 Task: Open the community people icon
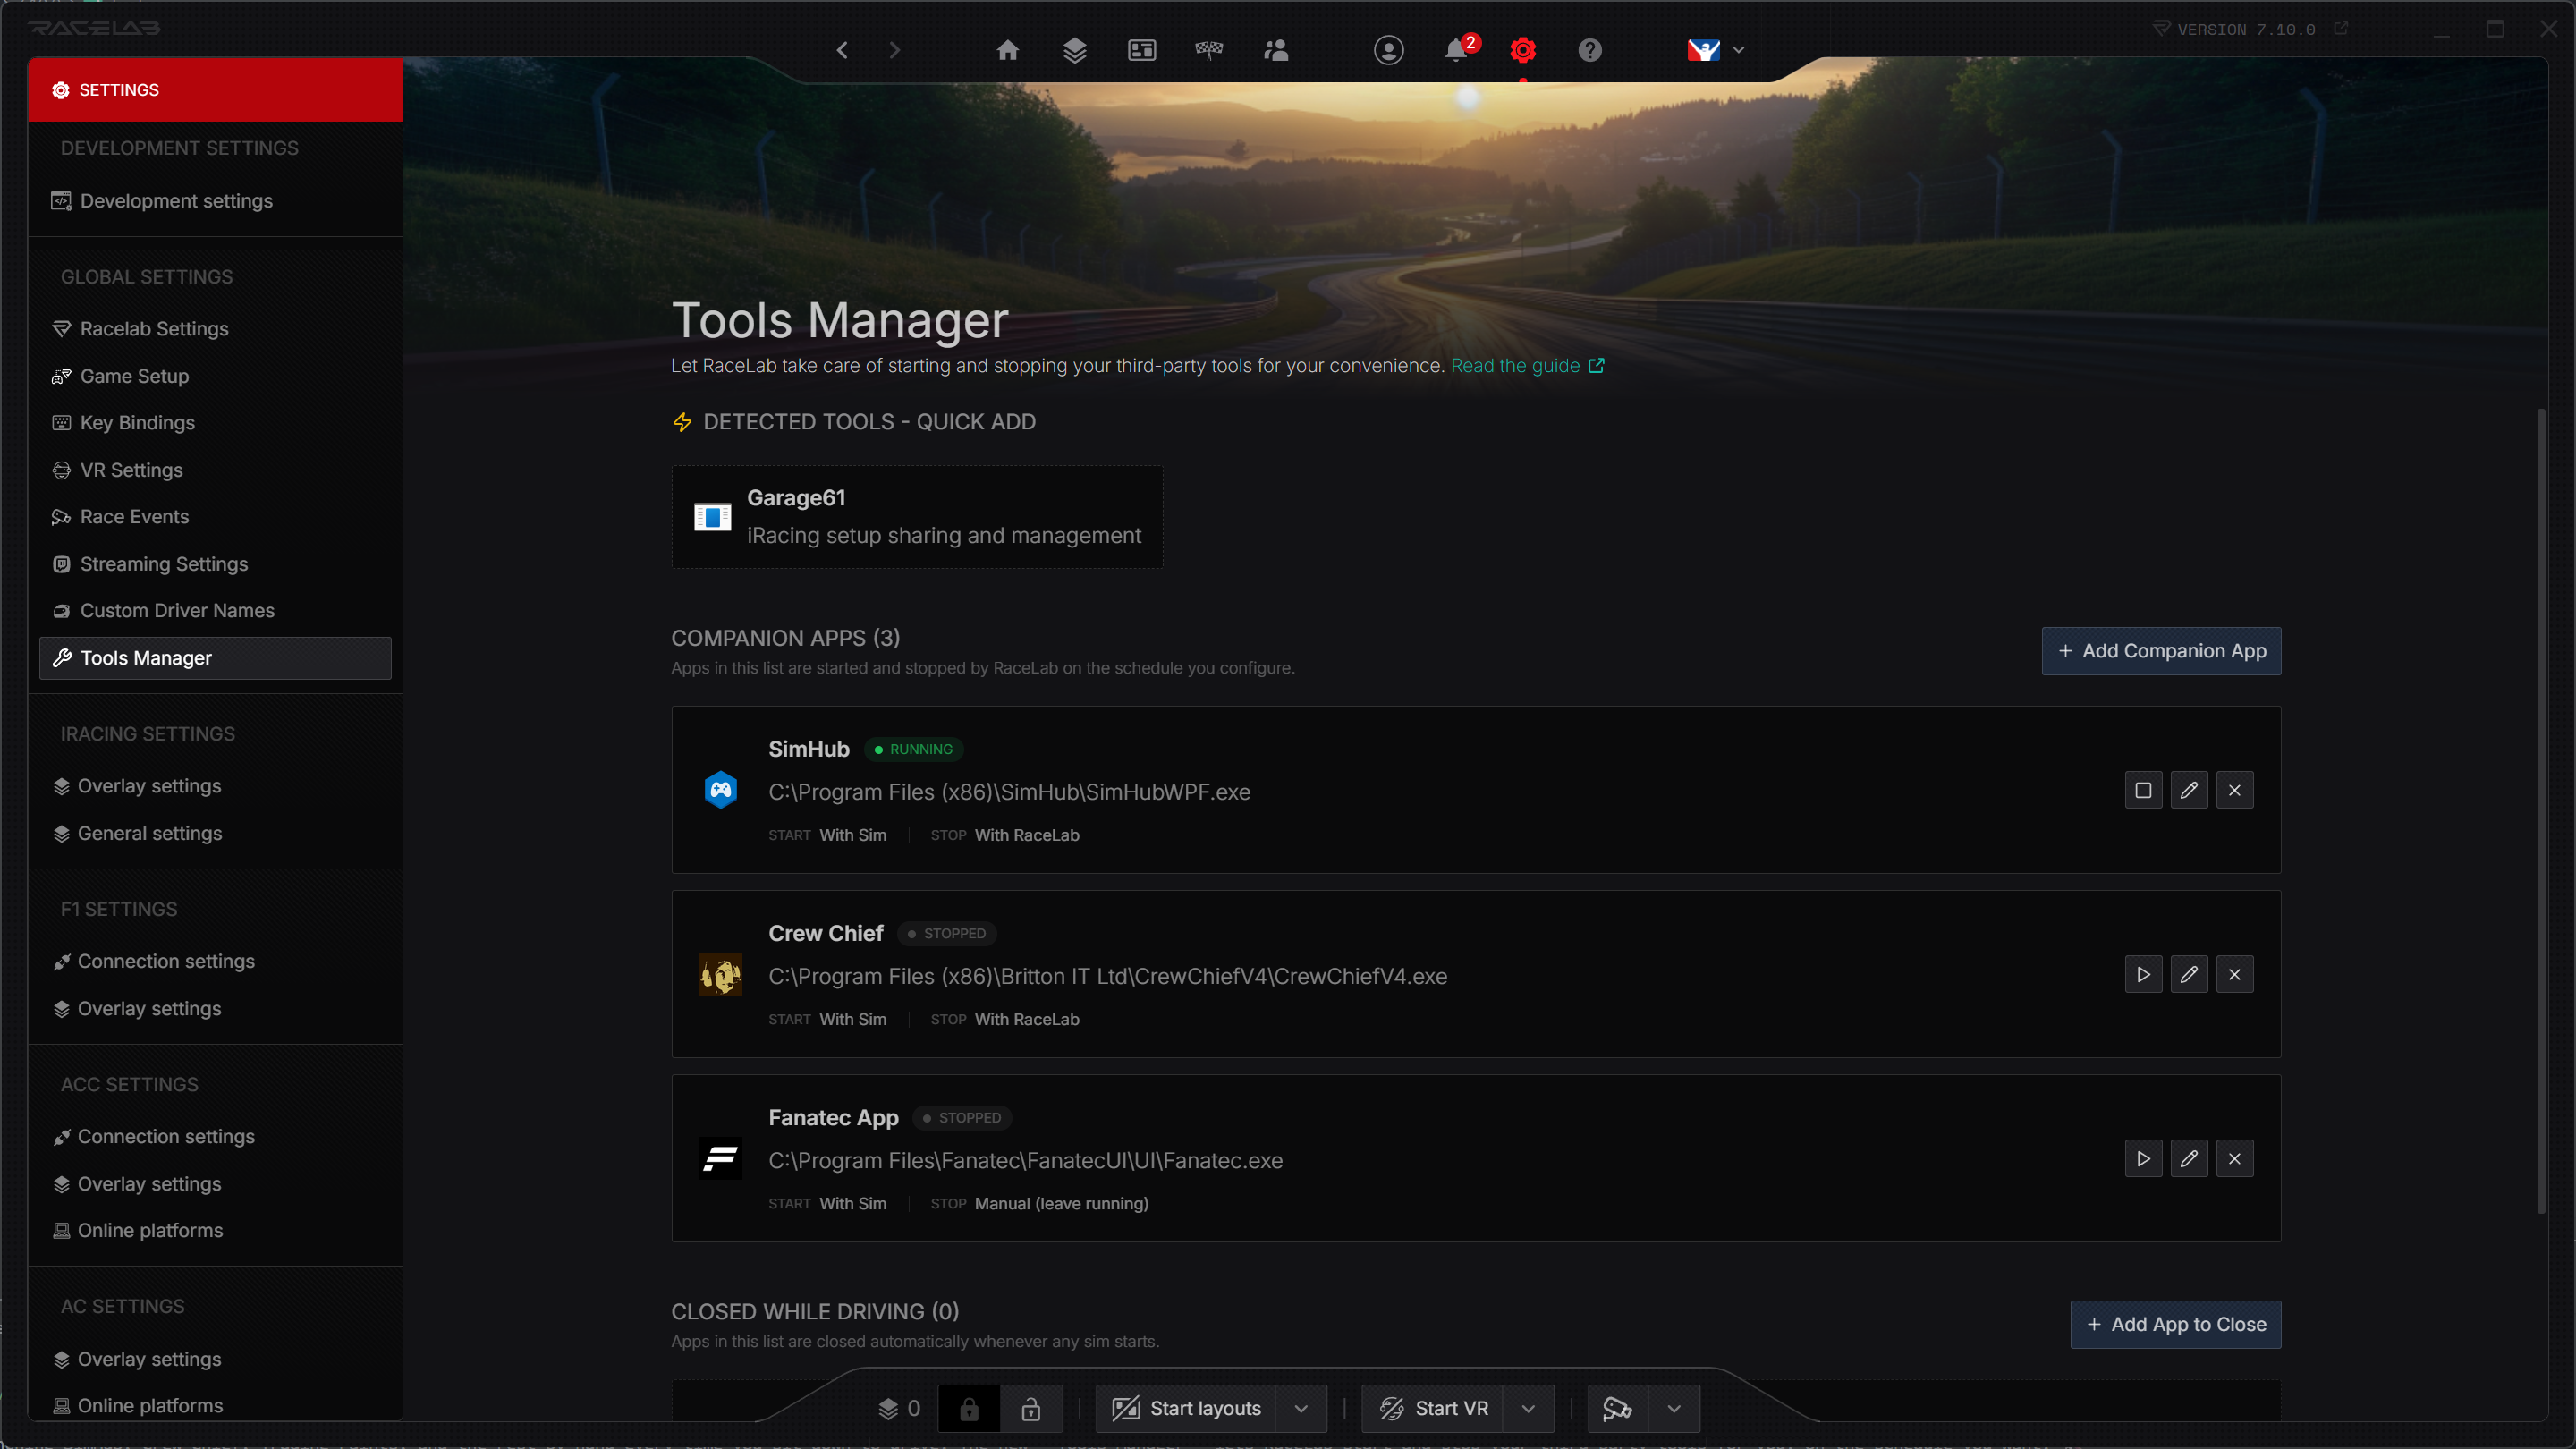point(1276,50)
